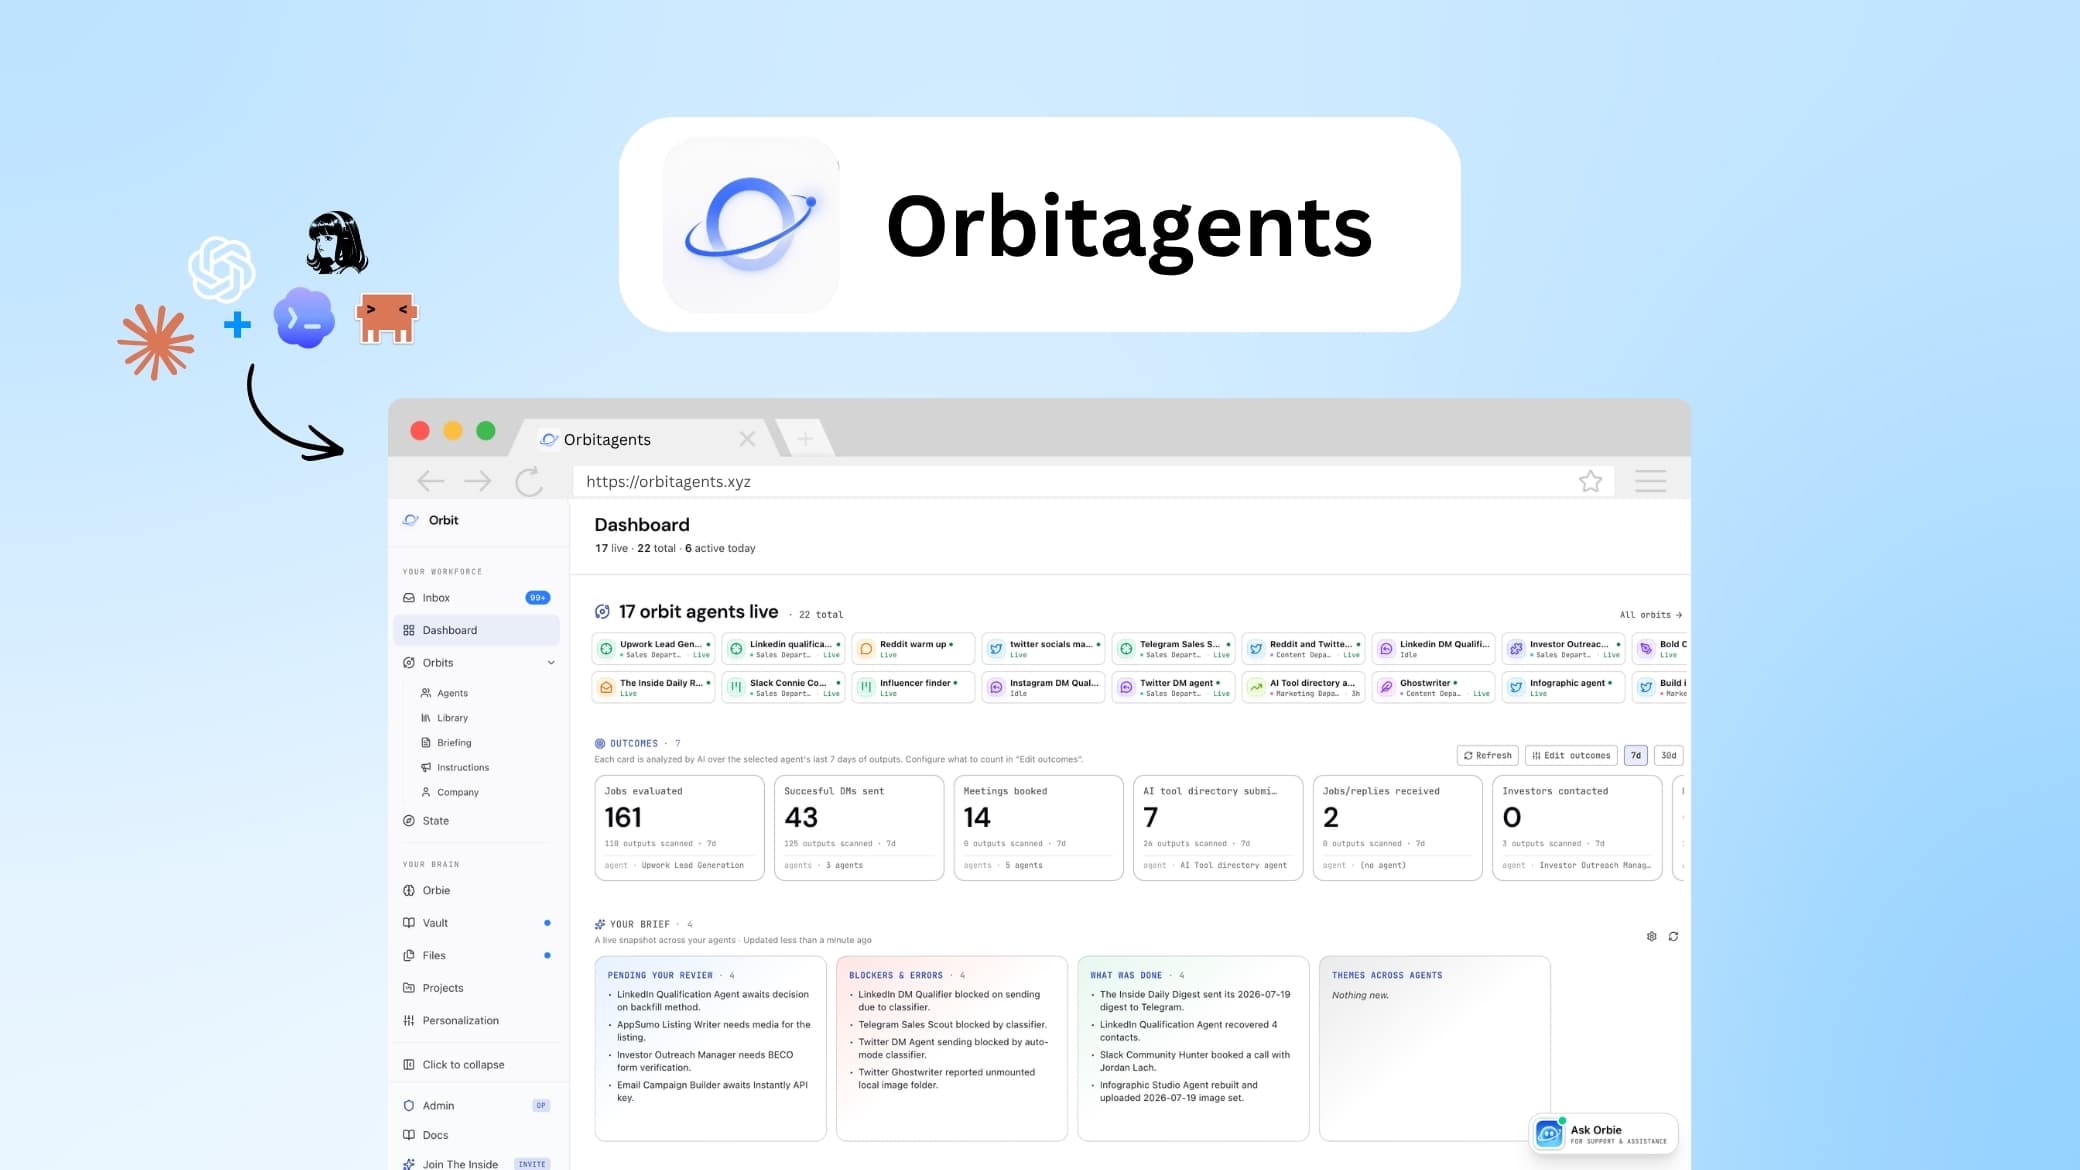The image size is (2080, 1170).
Task: Open Files in sidebar
Action: click(476, 955)
